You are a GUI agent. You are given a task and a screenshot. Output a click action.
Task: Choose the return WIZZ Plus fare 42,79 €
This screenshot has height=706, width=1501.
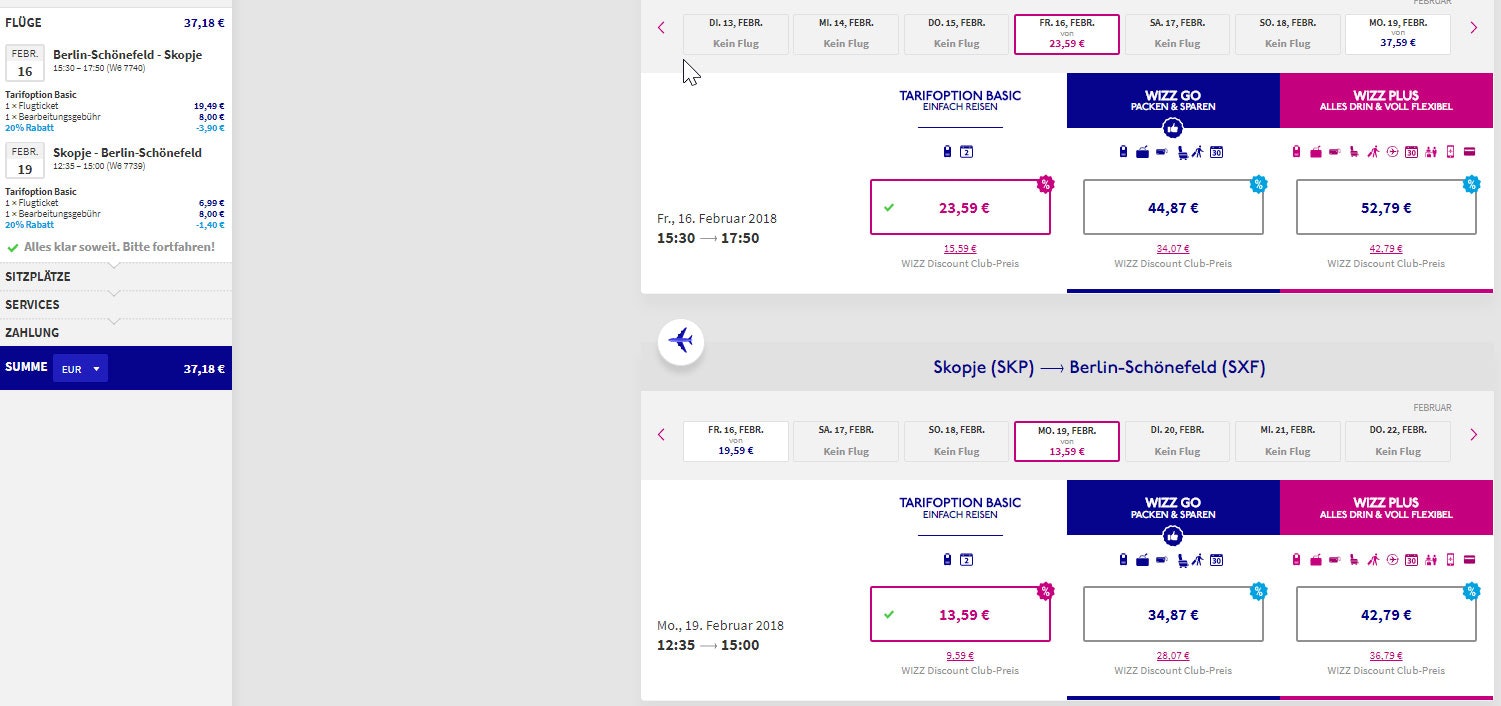(1385, 615)
